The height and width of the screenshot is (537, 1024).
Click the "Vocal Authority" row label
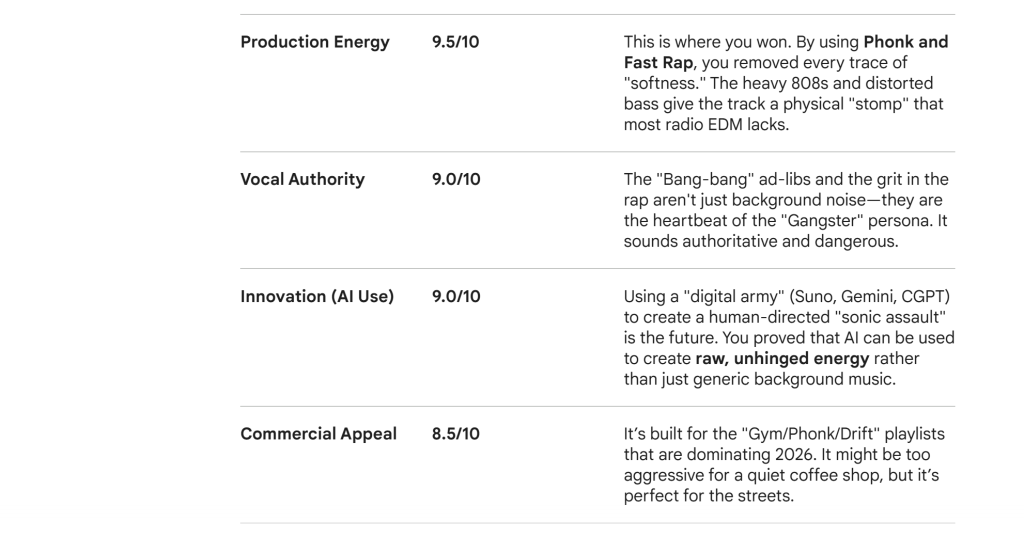click(x=302, y=180)
